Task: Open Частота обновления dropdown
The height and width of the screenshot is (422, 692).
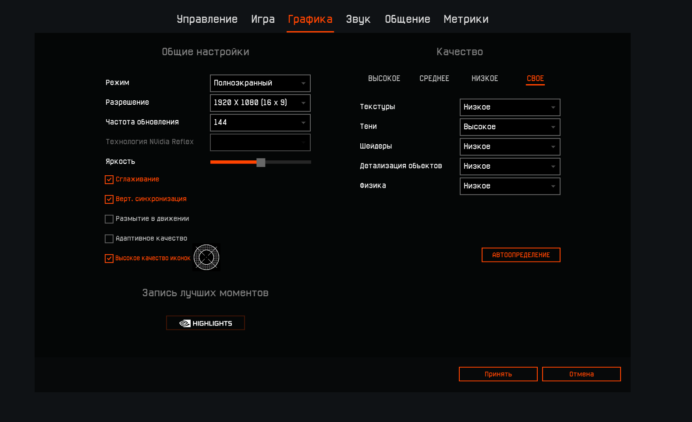Action: click(x=260, y=122)
